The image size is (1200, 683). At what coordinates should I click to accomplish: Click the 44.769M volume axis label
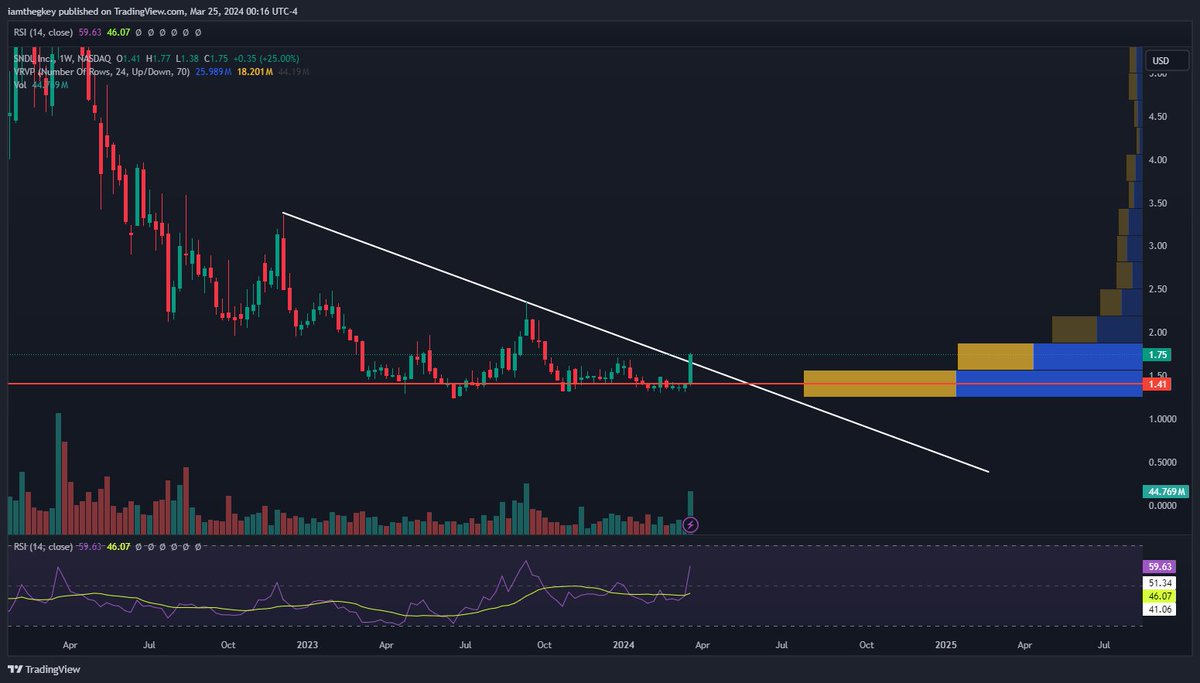point(1165,491)
